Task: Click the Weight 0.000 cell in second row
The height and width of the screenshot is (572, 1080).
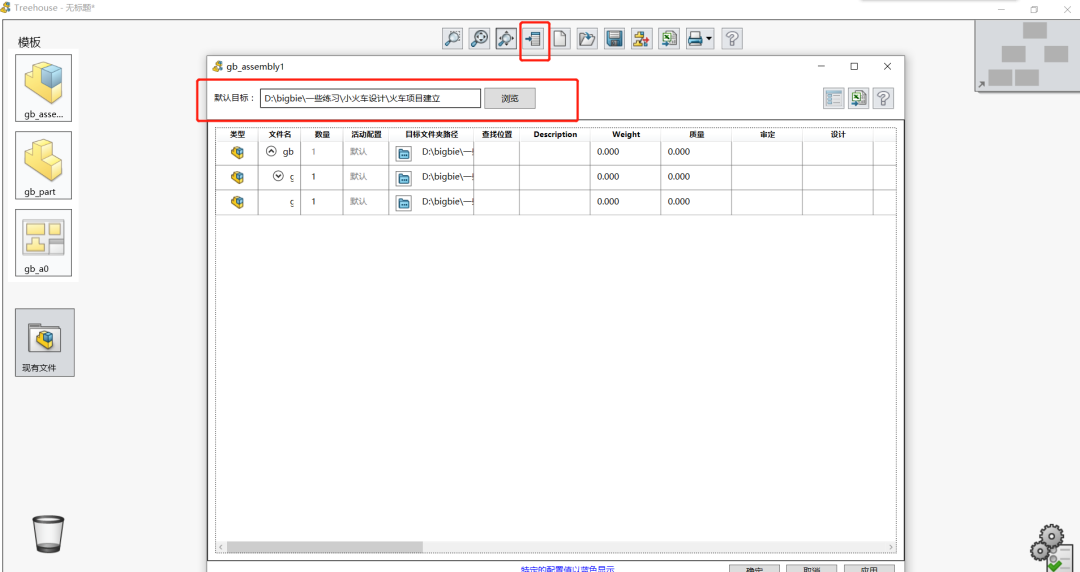Action: [x=625, y=177]
